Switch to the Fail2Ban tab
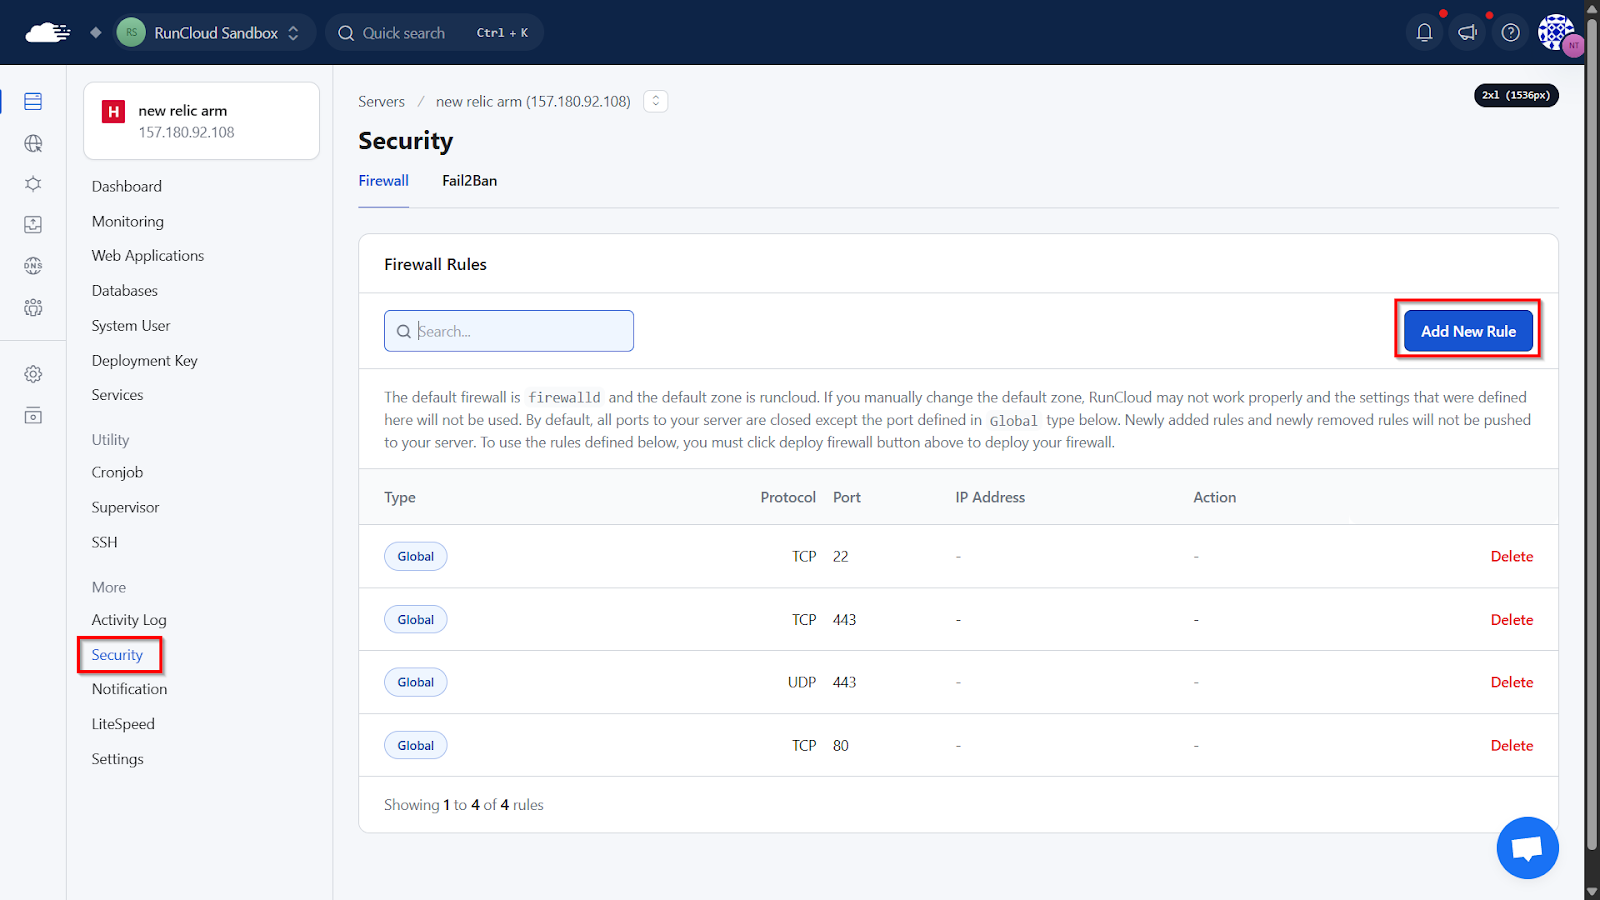1600x900 pixels. (x=469, y=181)
